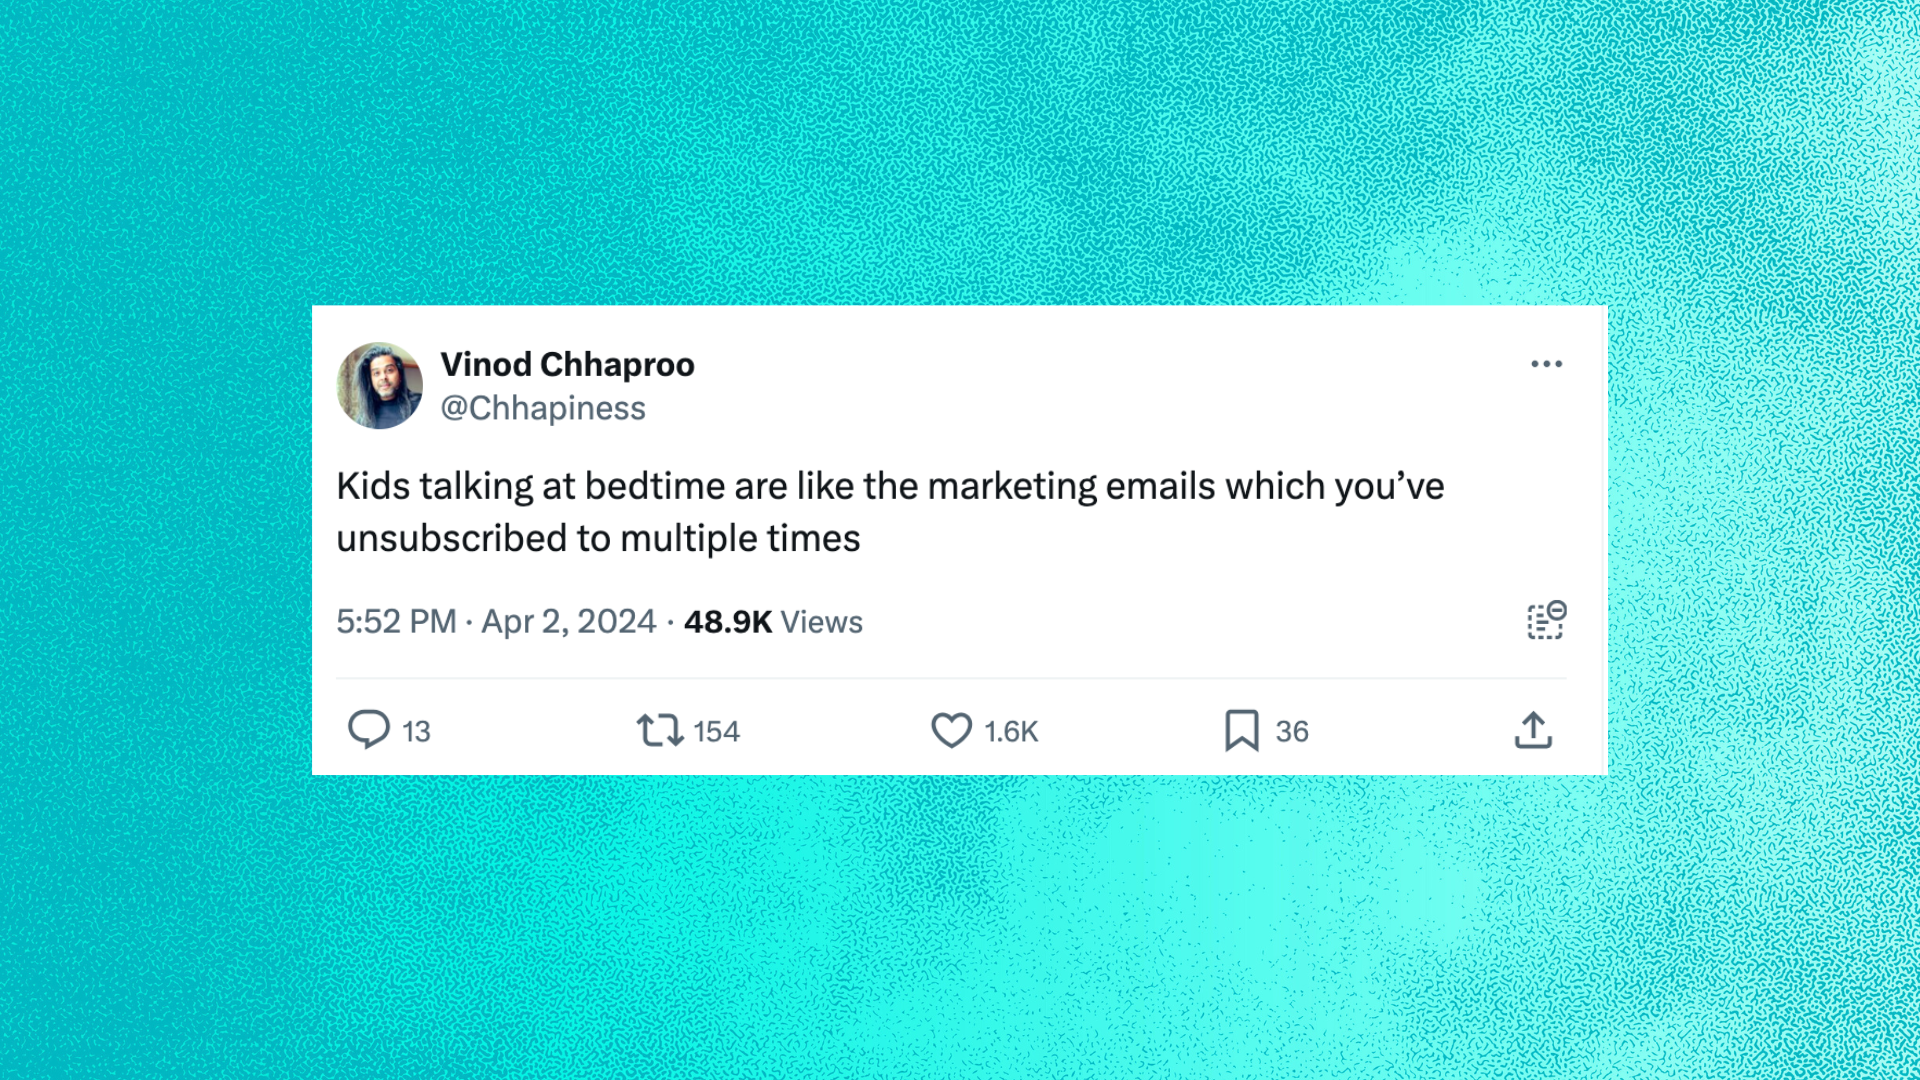
Task: Open Vinod Chhaproo's profile picture
Action: pyautogui.click(x=380, y=386)
